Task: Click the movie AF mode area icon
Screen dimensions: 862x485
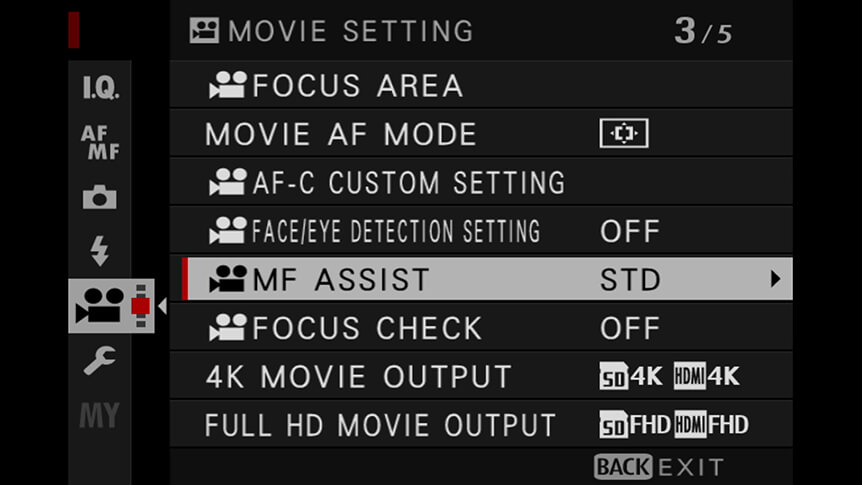Action: point(624,133)
